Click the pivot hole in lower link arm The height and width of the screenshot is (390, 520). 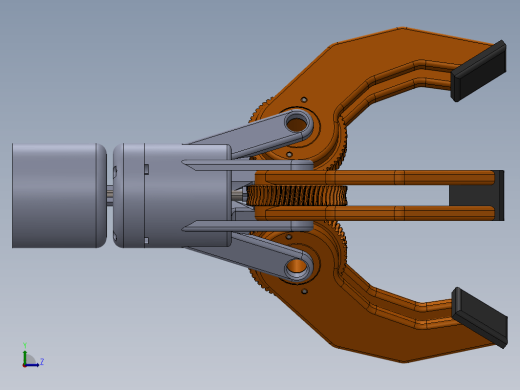(x=296, y=266)
